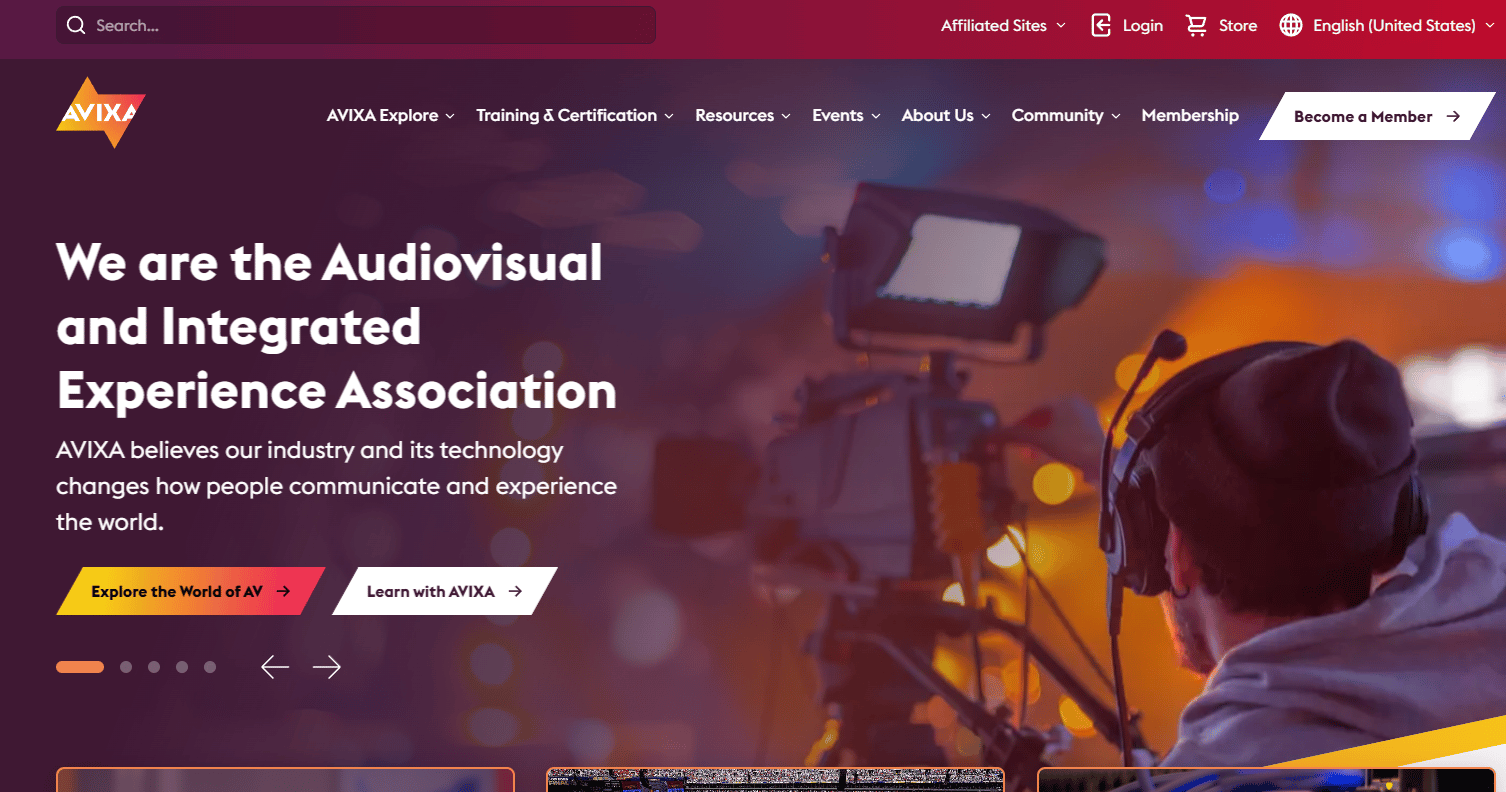The height and width of the screenshot is (792, 1506).
Task: Expand the AVIXA Explore menu chevron
Action: coord(450,116)
